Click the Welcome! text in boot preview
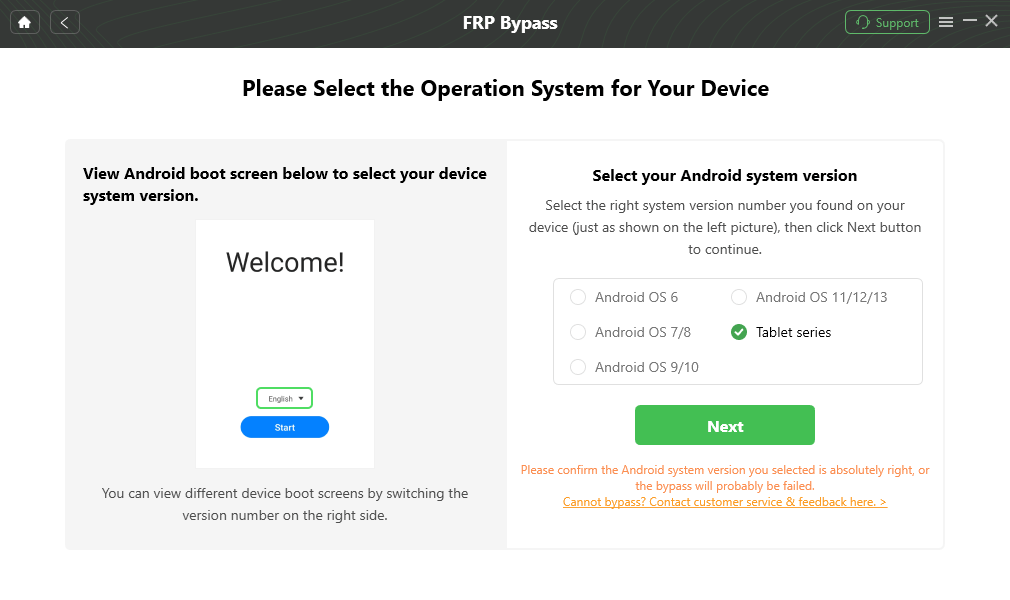The image size is (1010, 600). pos(285,262)
